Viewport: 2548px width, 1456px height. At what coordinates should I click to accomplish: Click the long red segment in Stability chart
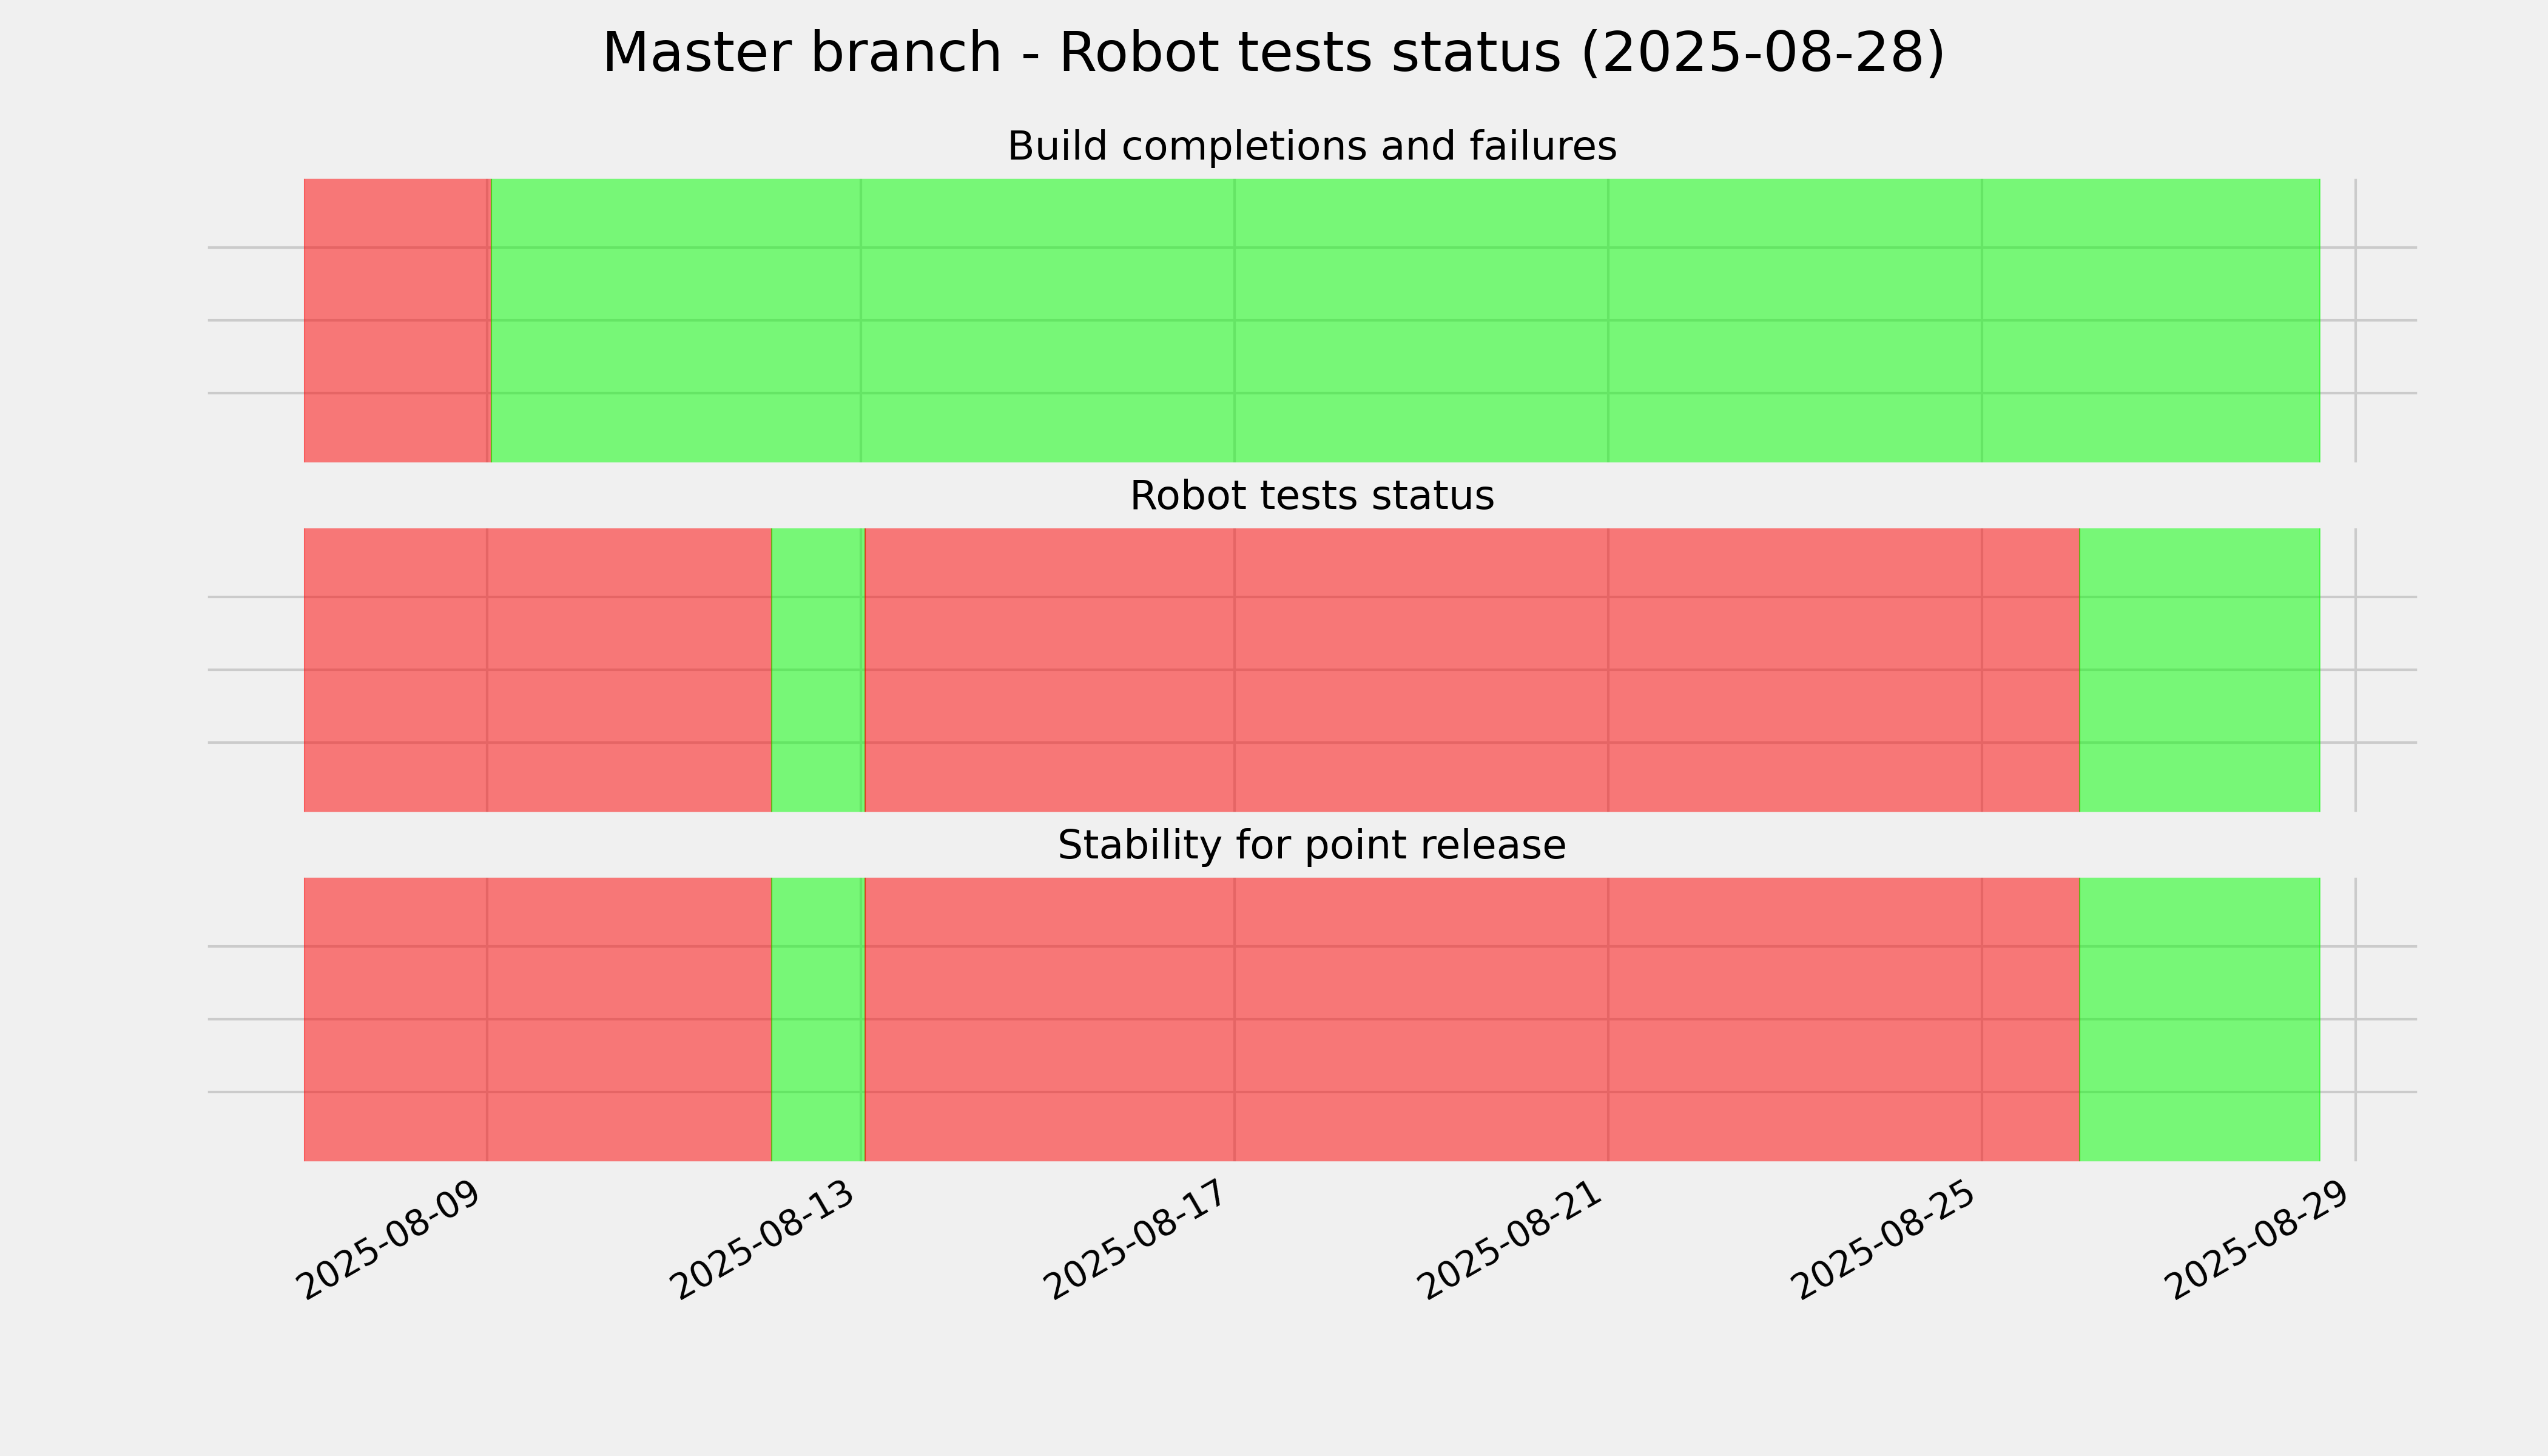[x=1472, y=1019]
